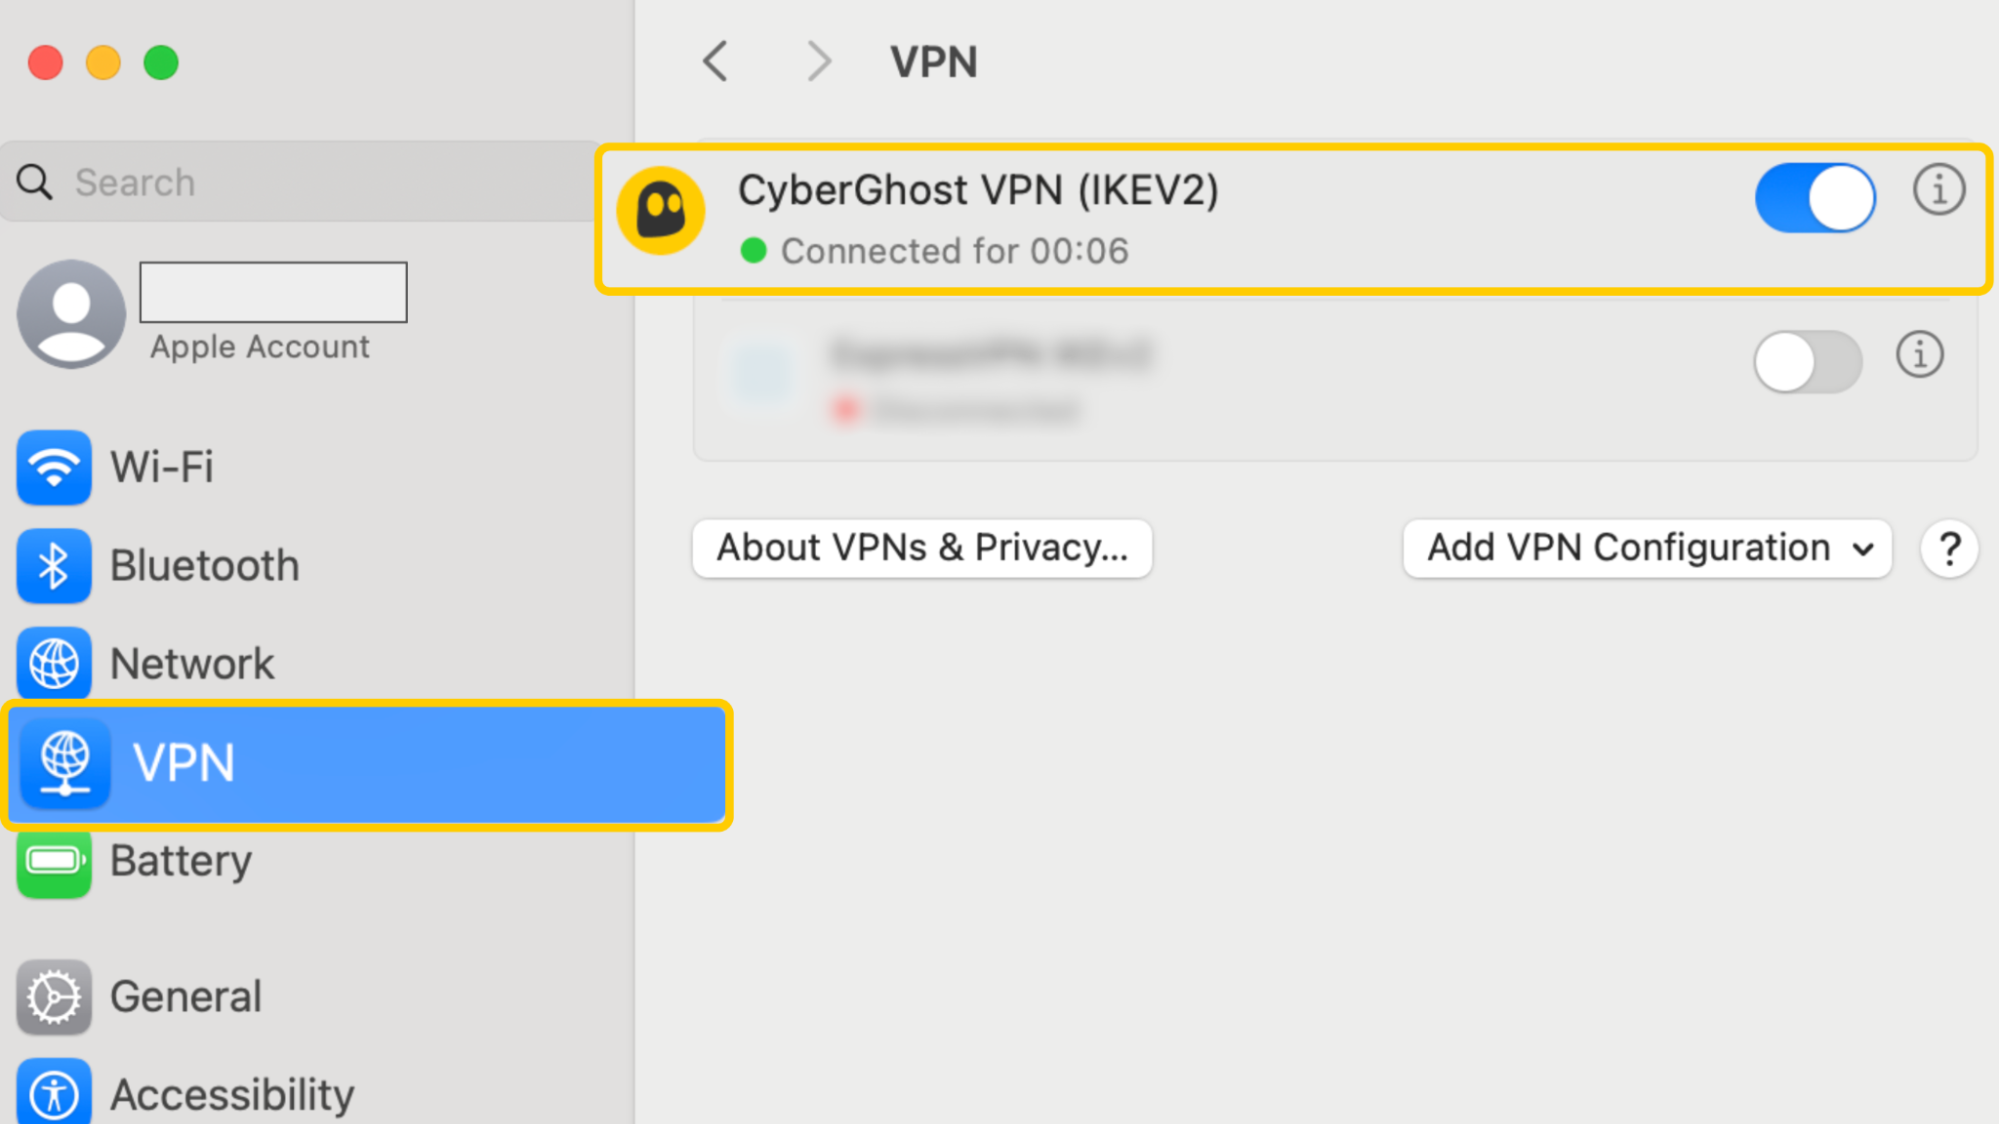The height and width of the screenshot is (1125, 1999).
Task: Open the Add VPN Configuration dropdown
Action: pos(1645,548)
